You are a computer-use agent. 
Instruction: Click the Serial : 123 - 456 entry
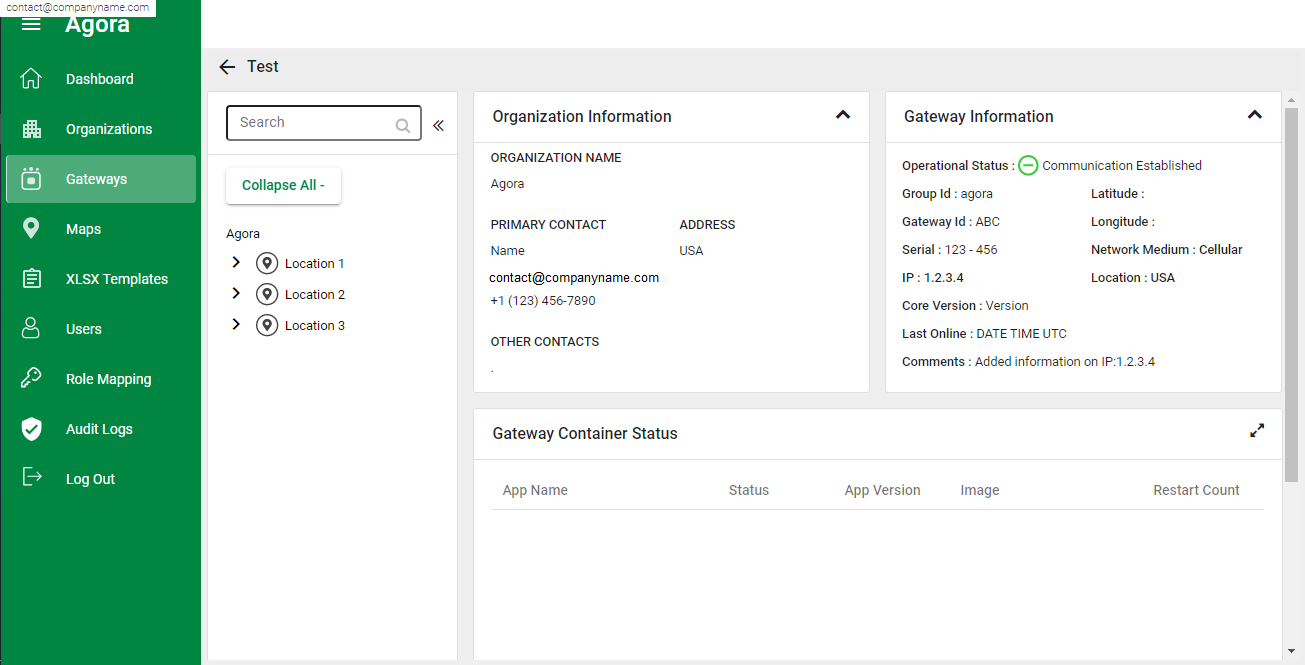(950, 250)
